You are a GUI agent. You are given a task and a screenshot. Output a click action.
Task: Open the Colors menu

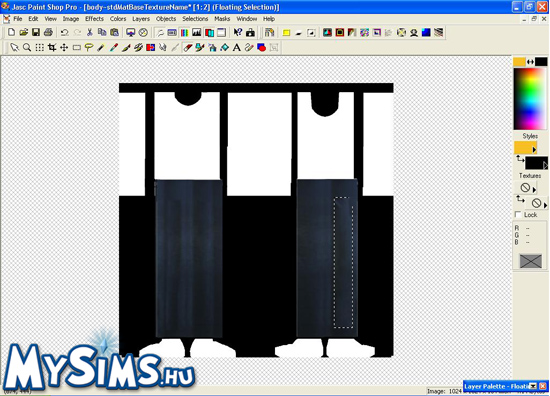pos(118,19)
